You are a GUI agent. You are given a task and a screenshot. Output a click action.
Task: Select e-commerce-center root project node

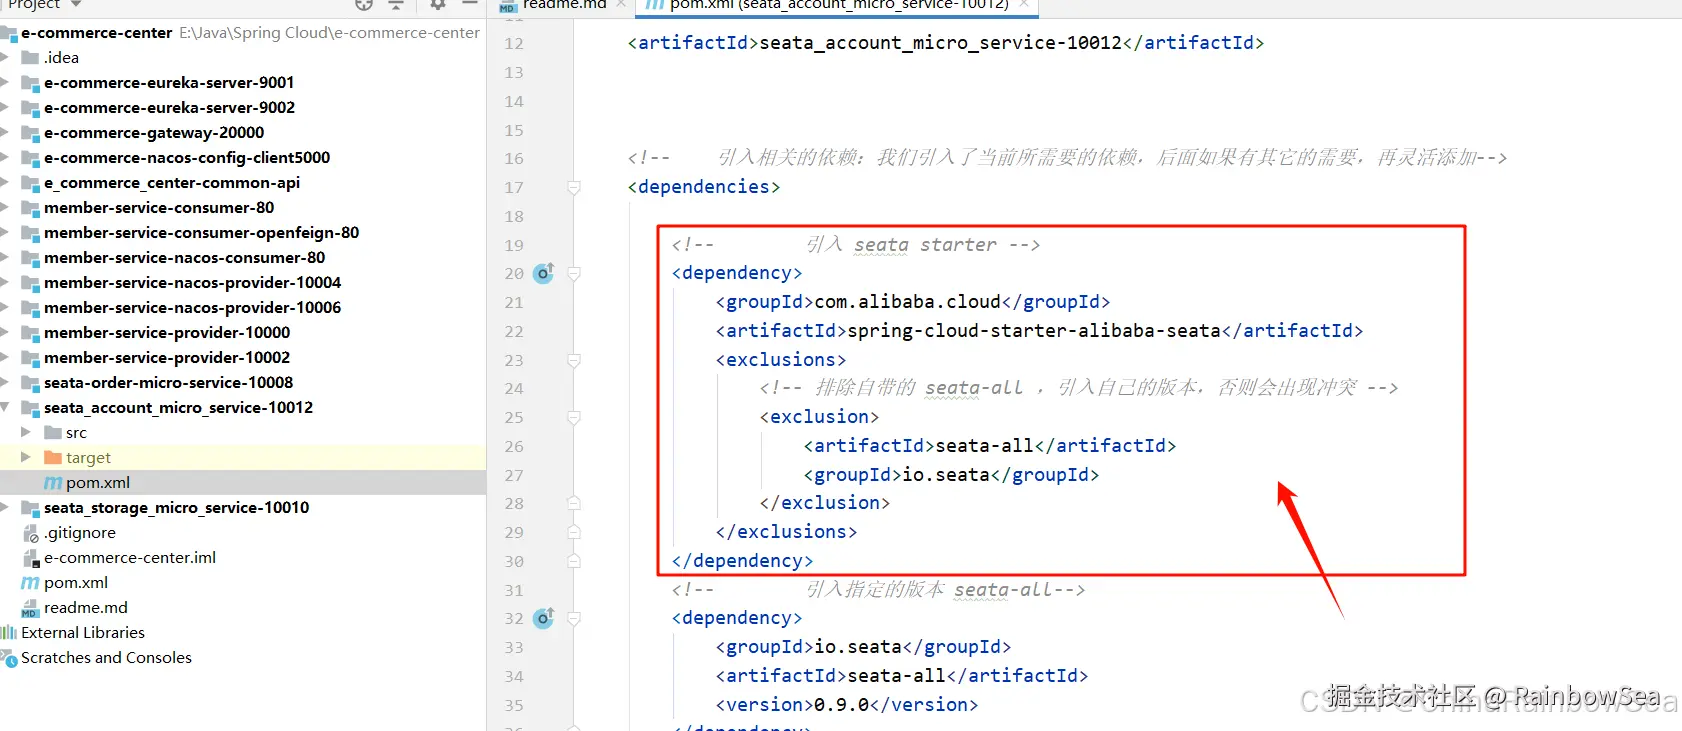[97, 33]
